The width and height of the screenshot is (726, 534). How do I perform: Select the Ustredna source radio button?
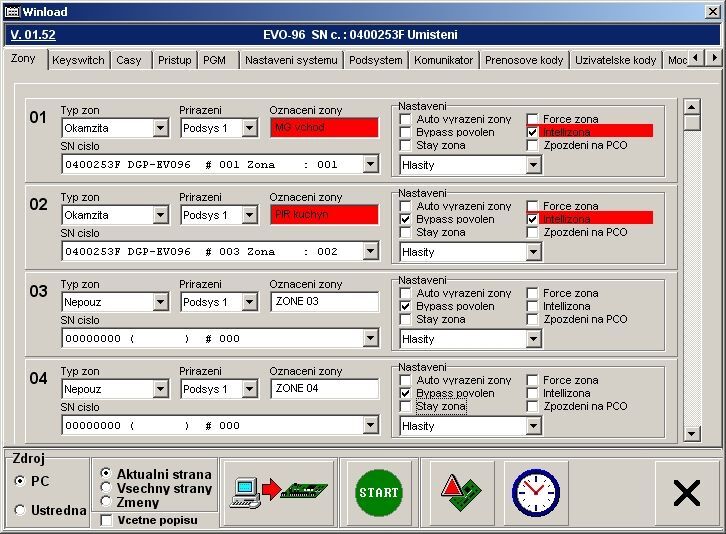tap(21, 510)
